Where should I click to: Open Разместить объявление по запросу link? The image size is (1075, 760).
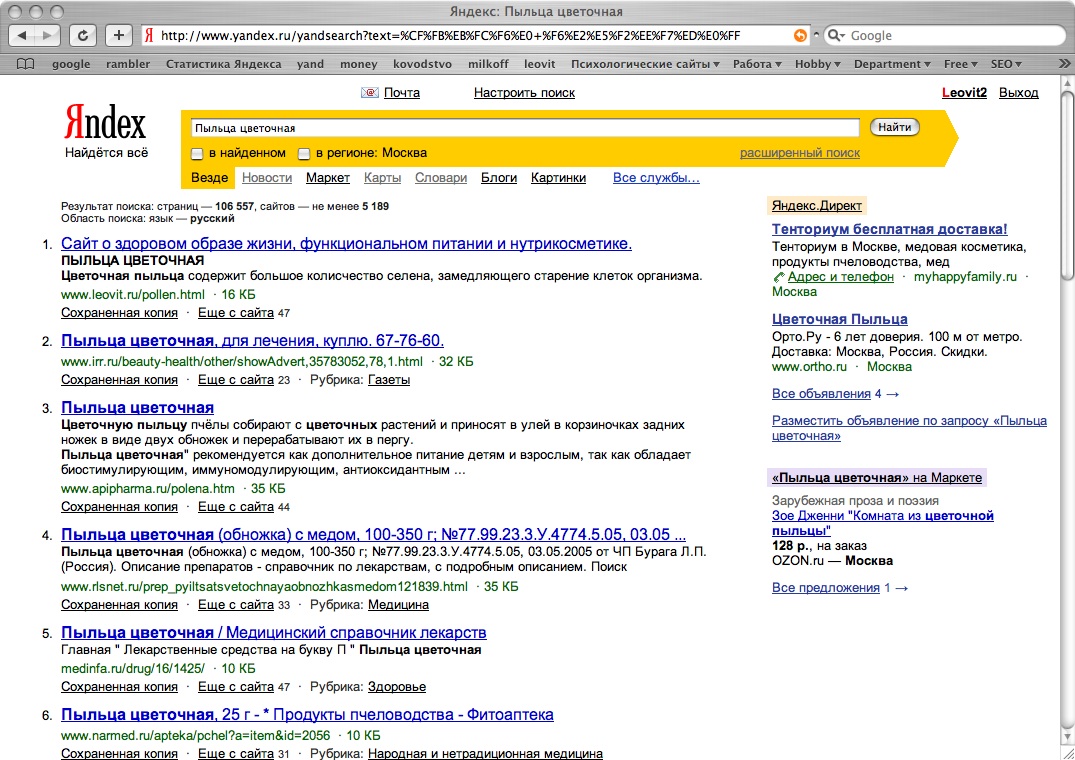tap(909, 428)
